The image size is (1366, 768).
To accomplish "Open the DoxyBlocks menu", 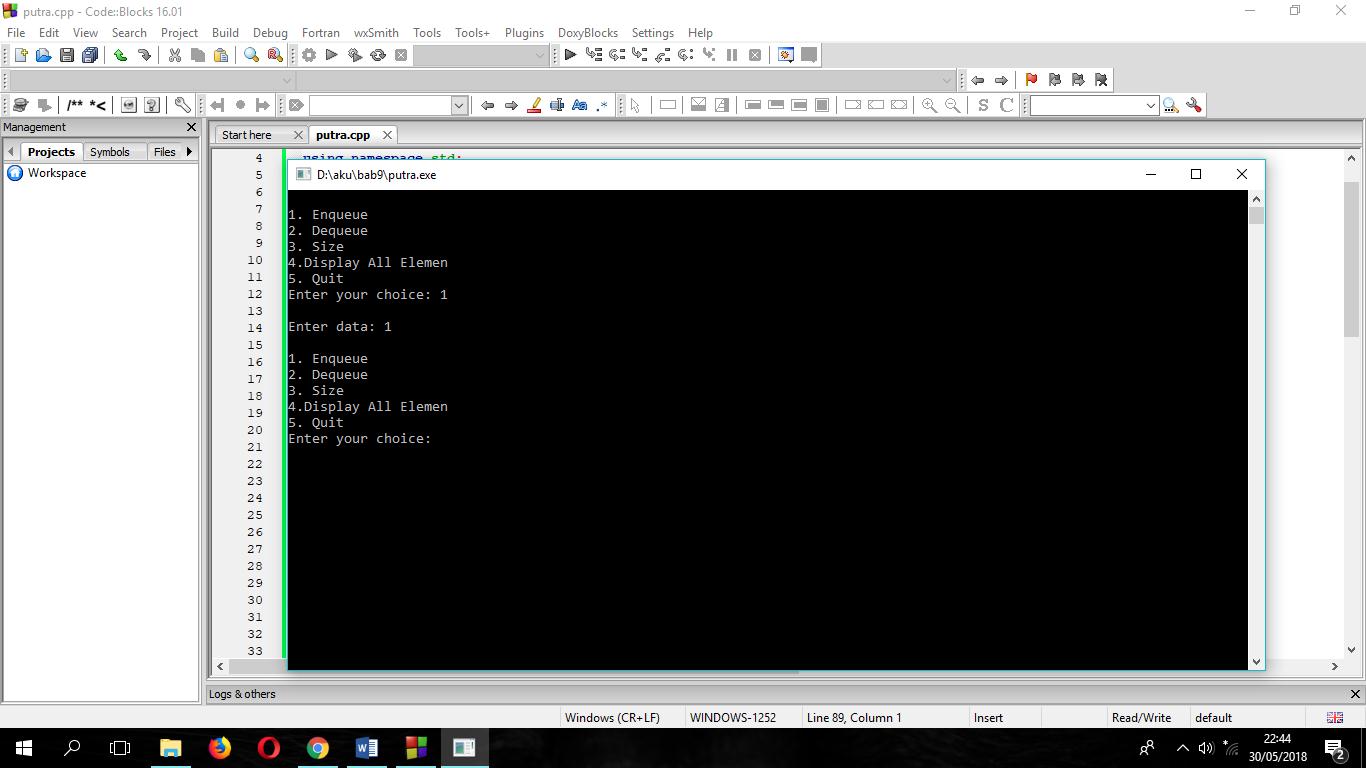I will pyautogui.click(x=588, y=32).
